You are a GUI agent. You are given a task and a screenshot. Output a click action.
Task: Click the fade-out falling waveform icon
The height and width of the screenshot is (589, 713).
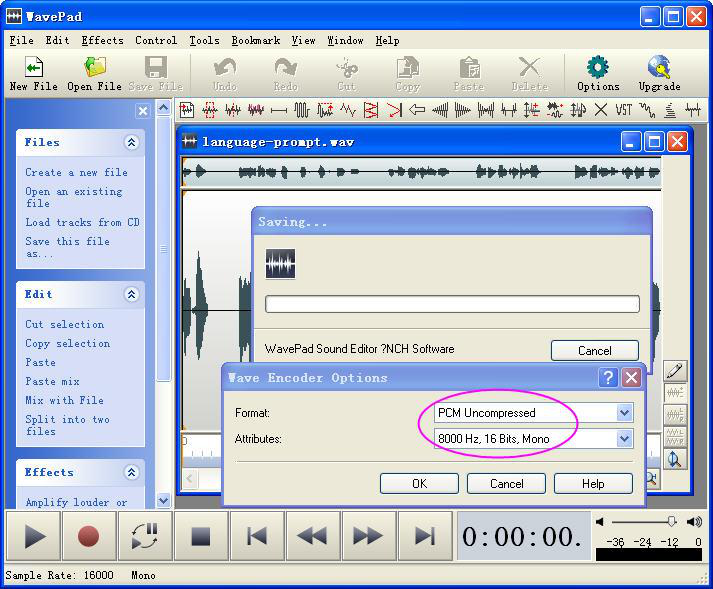point(462,110)
